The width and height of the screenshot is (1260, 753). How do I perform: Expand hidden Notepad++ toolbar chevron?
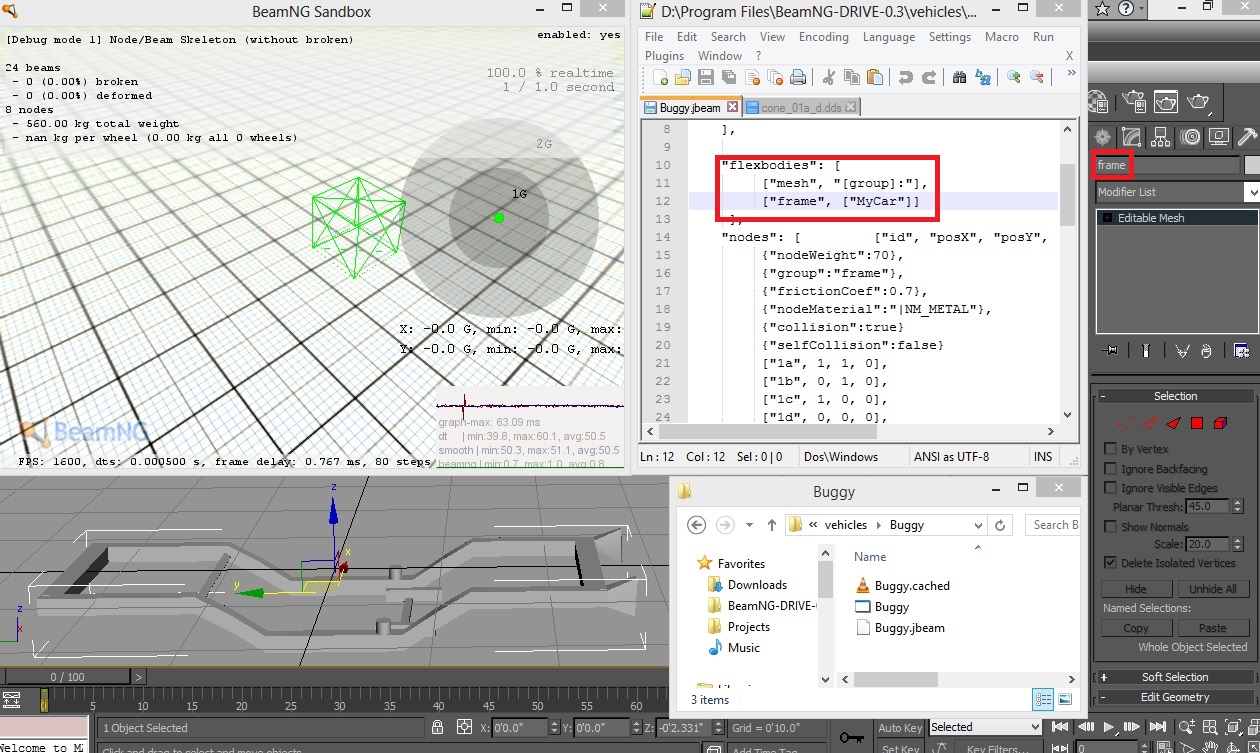[x=1071, y=73]
